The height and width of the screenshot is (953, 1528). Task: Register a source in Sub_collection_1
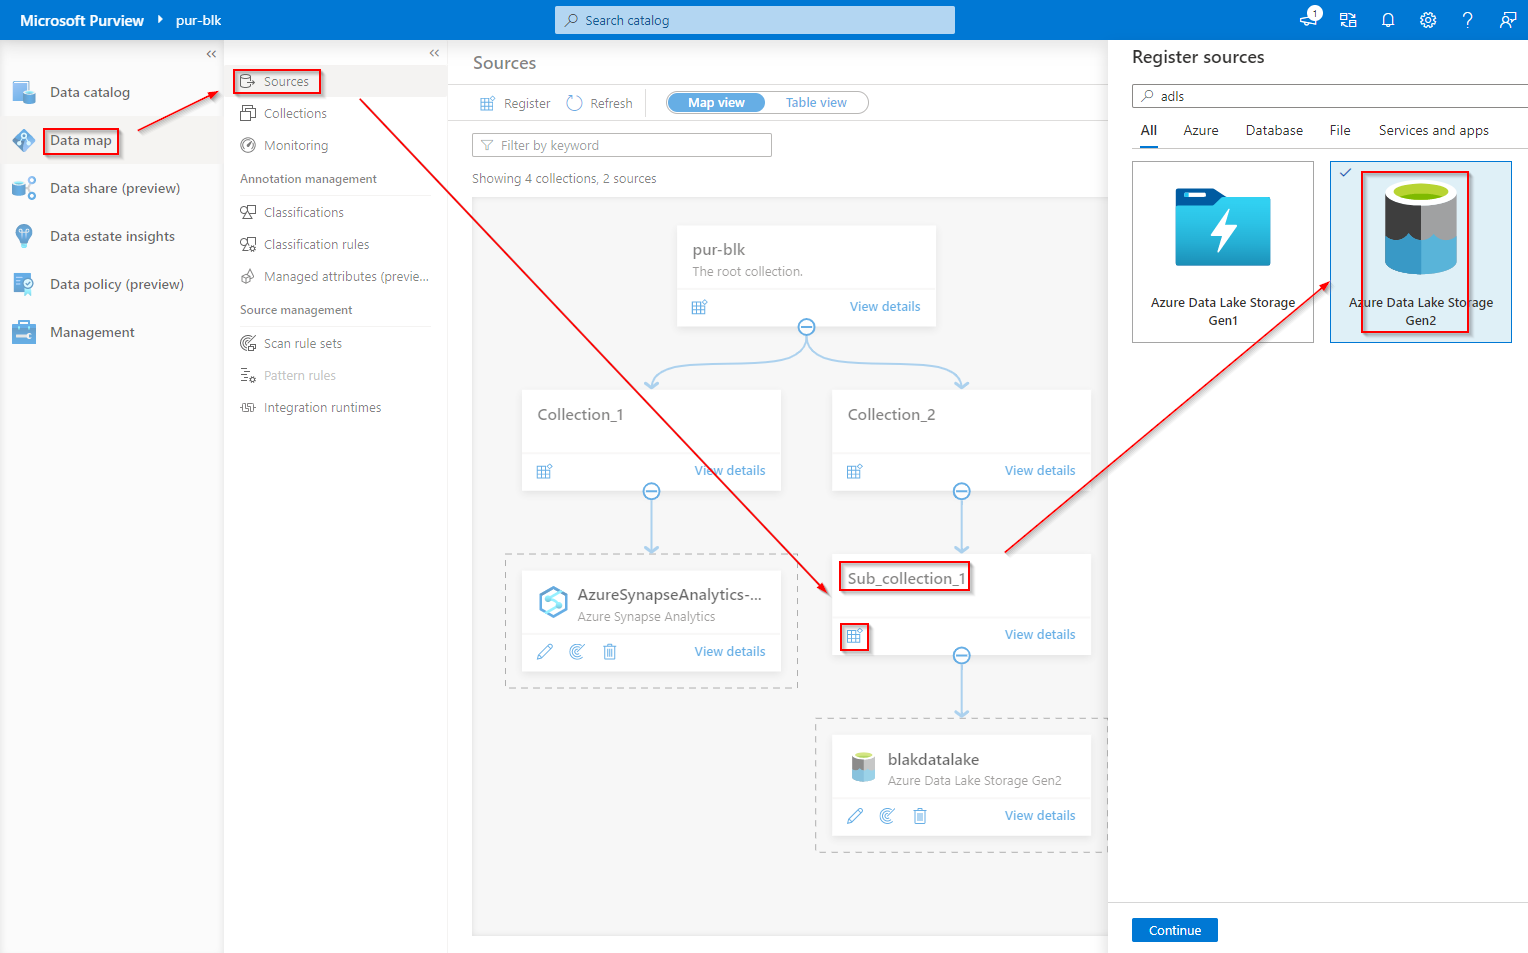pos(854,636)
